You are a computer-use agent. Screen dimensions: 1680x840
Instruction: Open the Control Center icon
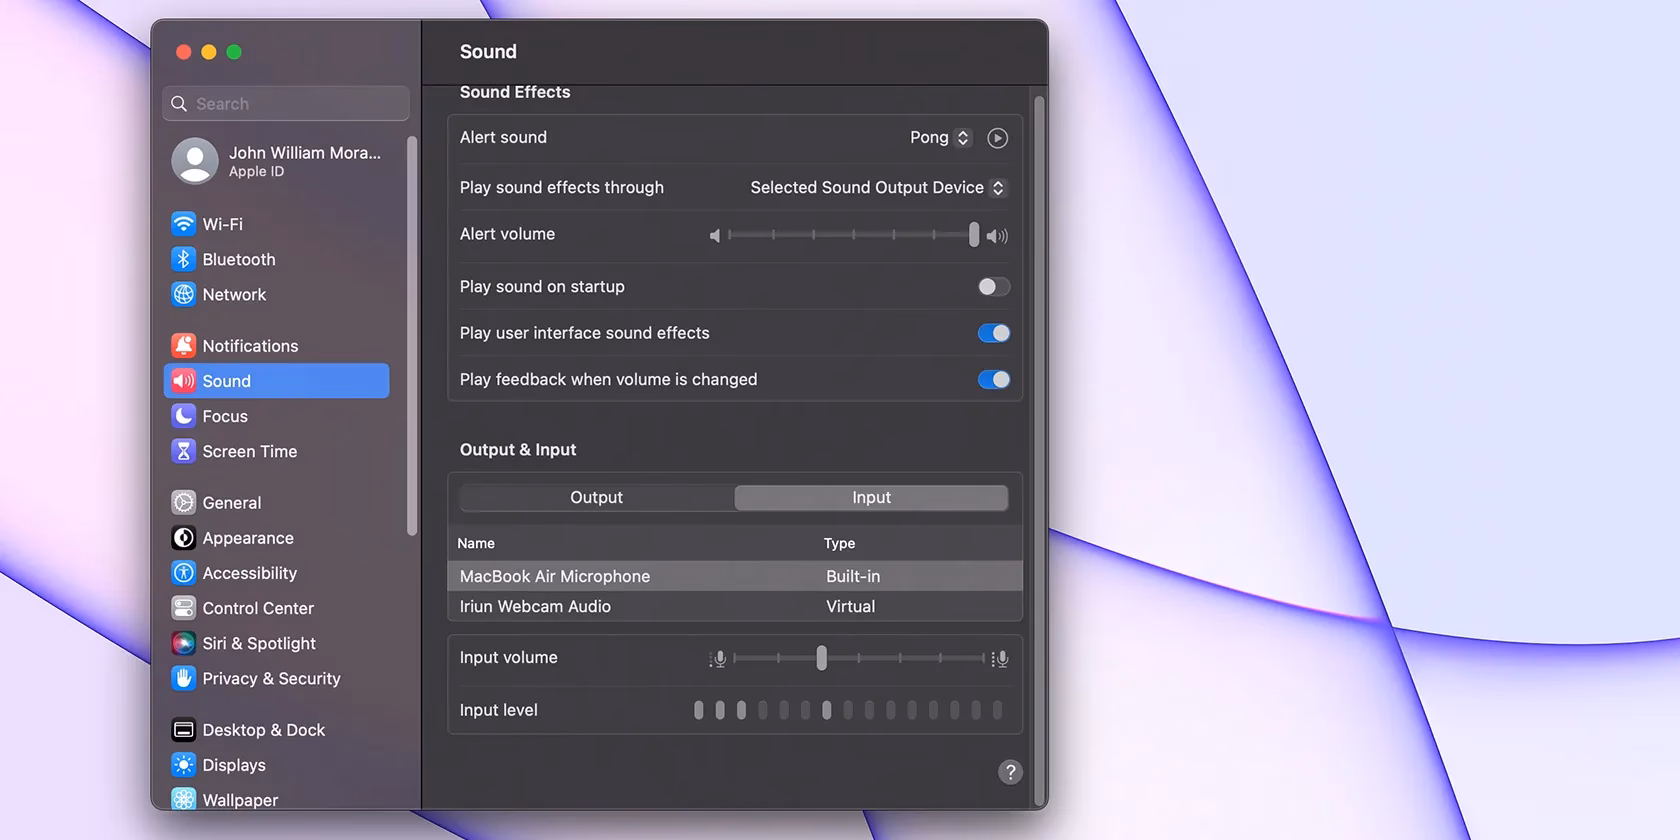coord(183,608)
